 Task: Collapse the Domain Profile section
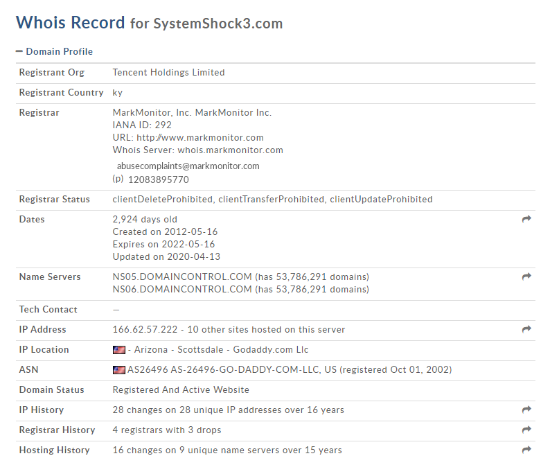pos(54,52)
